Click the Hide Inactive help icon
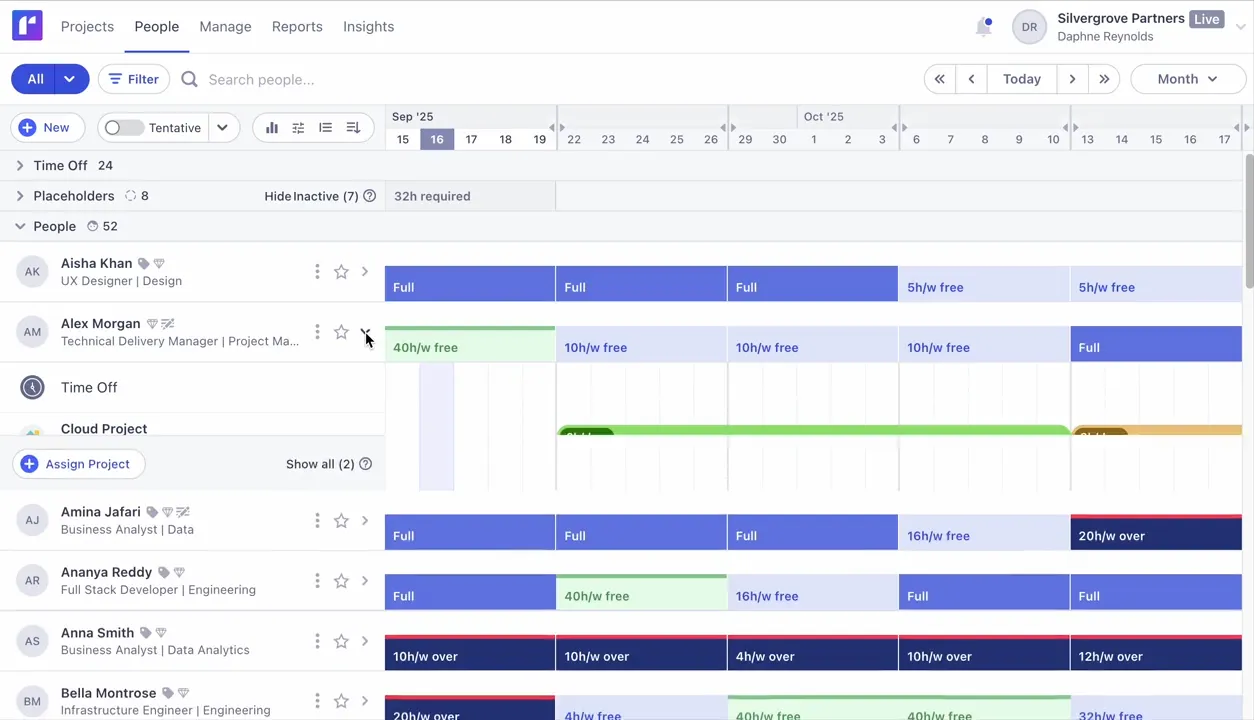The height and width of the screenshot is (720, 1254). point(369,196)
